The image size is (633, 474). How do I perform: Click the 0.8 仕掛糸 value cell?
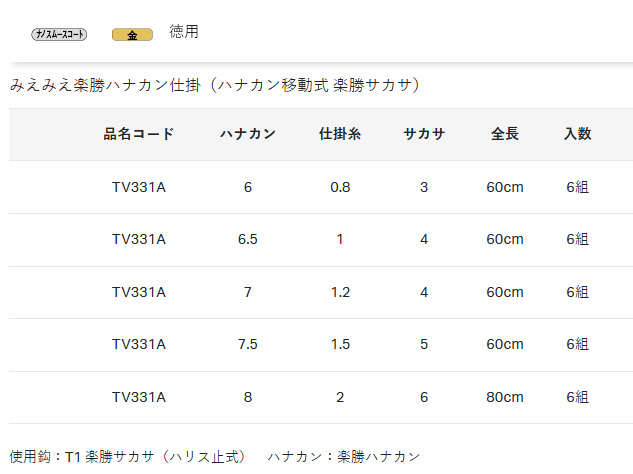click(x=340, y=187)
